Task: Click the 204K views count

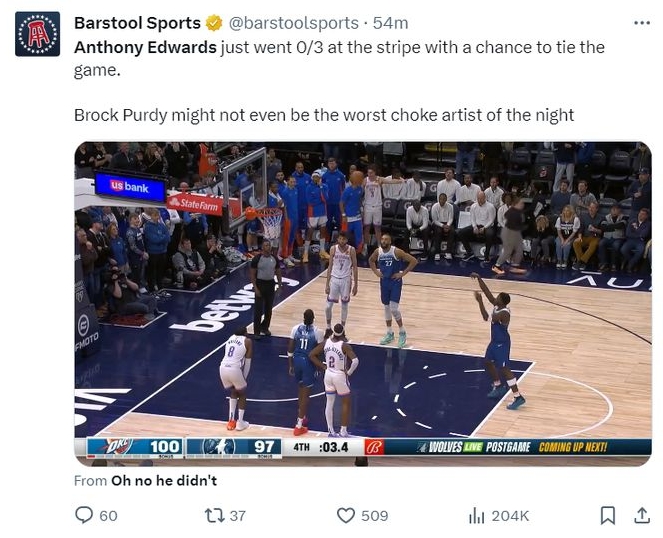Action: coord(510,516)
